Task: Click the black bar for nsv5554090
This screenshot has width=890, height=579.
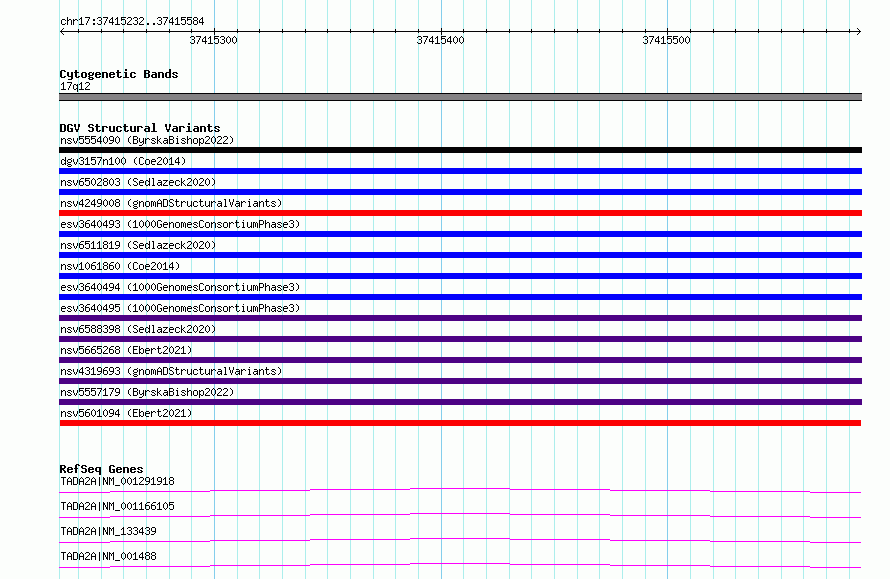Action: click(x=460, y=150)
